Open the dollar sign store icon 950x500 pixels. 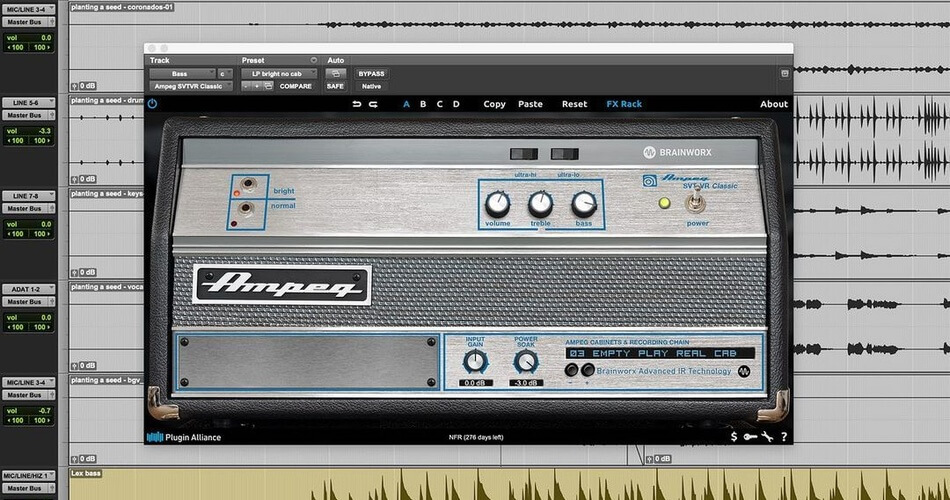click(x=734, y=436)
